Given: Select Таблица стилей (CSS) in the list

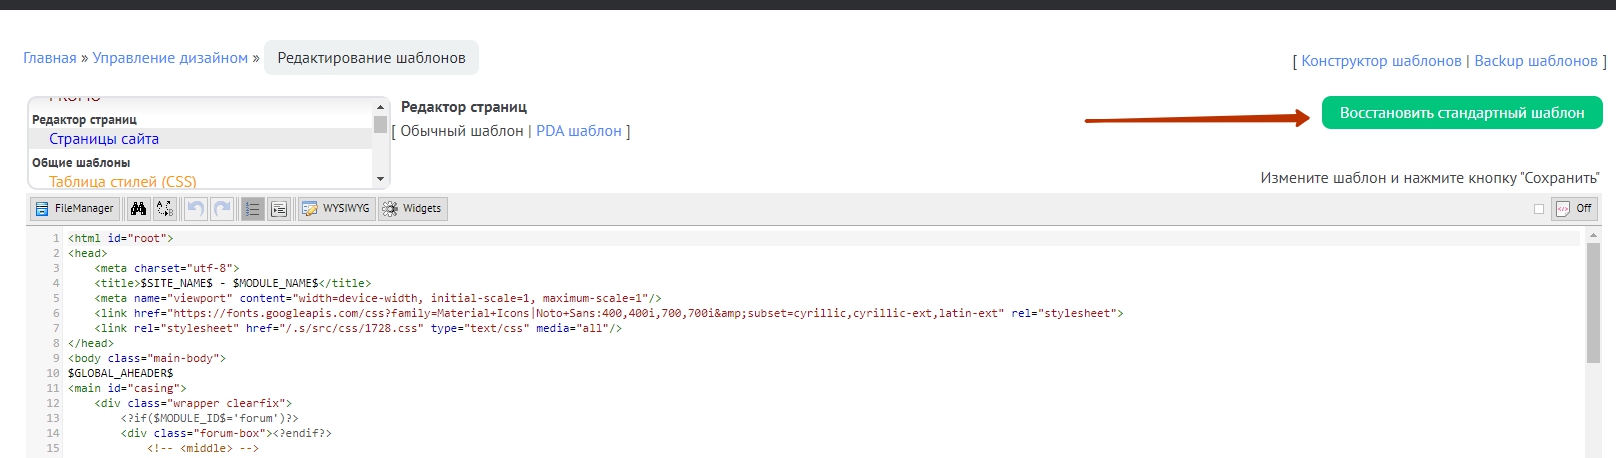Looking at the screenshot, I should (x=122, y=182).
